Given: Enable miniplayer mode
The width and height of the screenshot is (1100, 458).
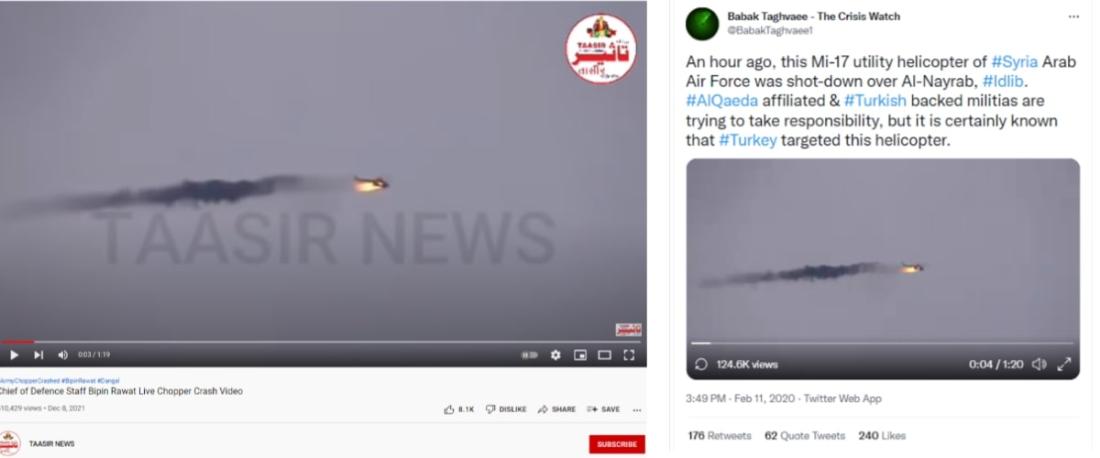Looking at the screenshot, I should (580, 355).
